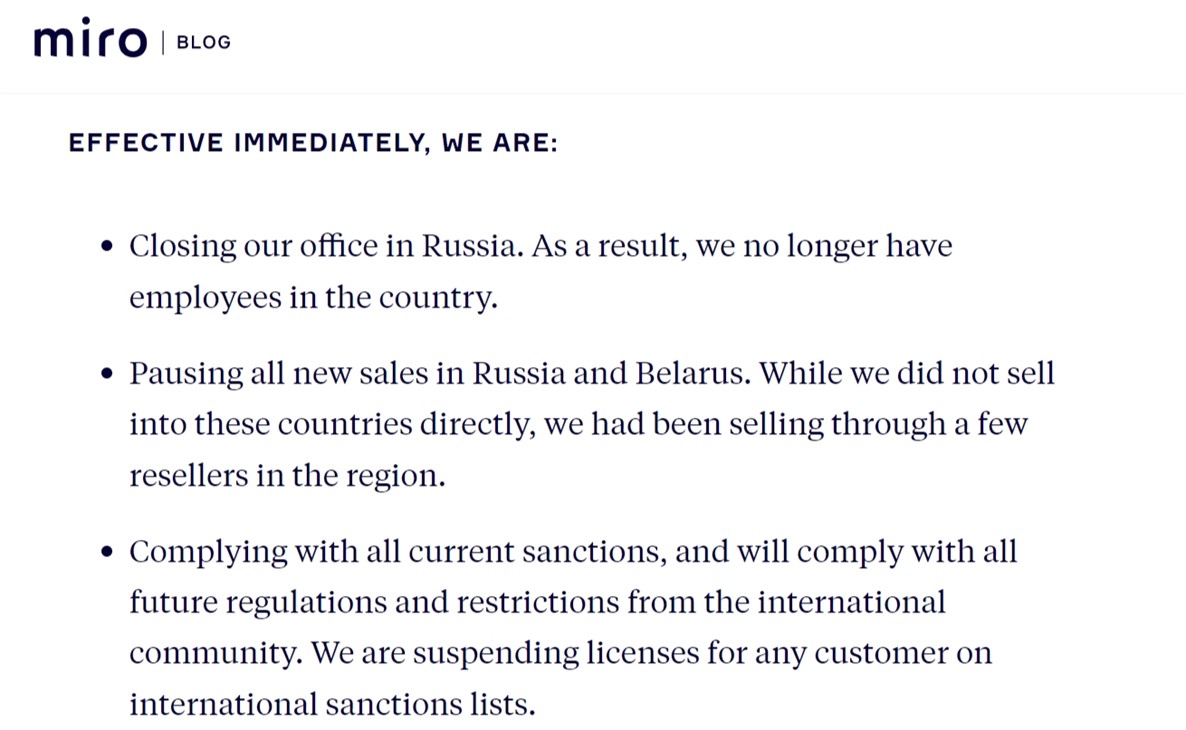This screenshot has width=1186, height=730.
Task: Click the bullet dot before "Closing our office"
Action: coord(107,246)
